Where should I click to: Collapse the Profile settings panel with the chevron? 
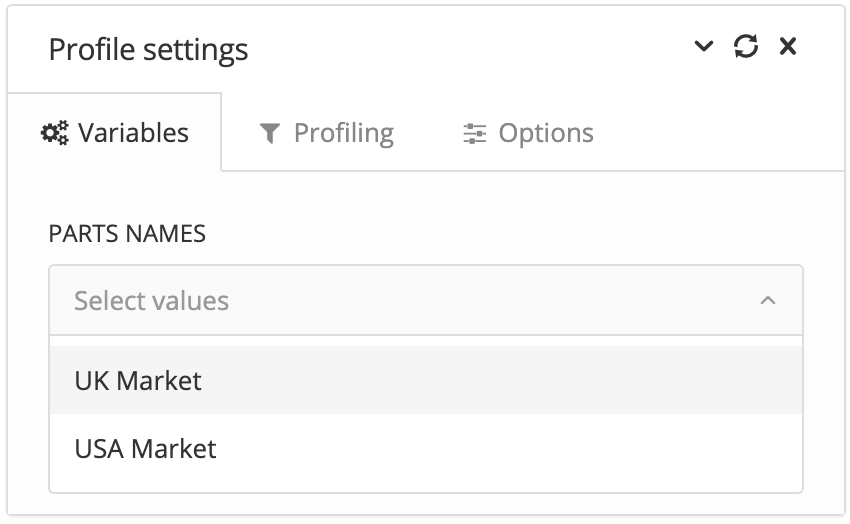pos(704,46)
